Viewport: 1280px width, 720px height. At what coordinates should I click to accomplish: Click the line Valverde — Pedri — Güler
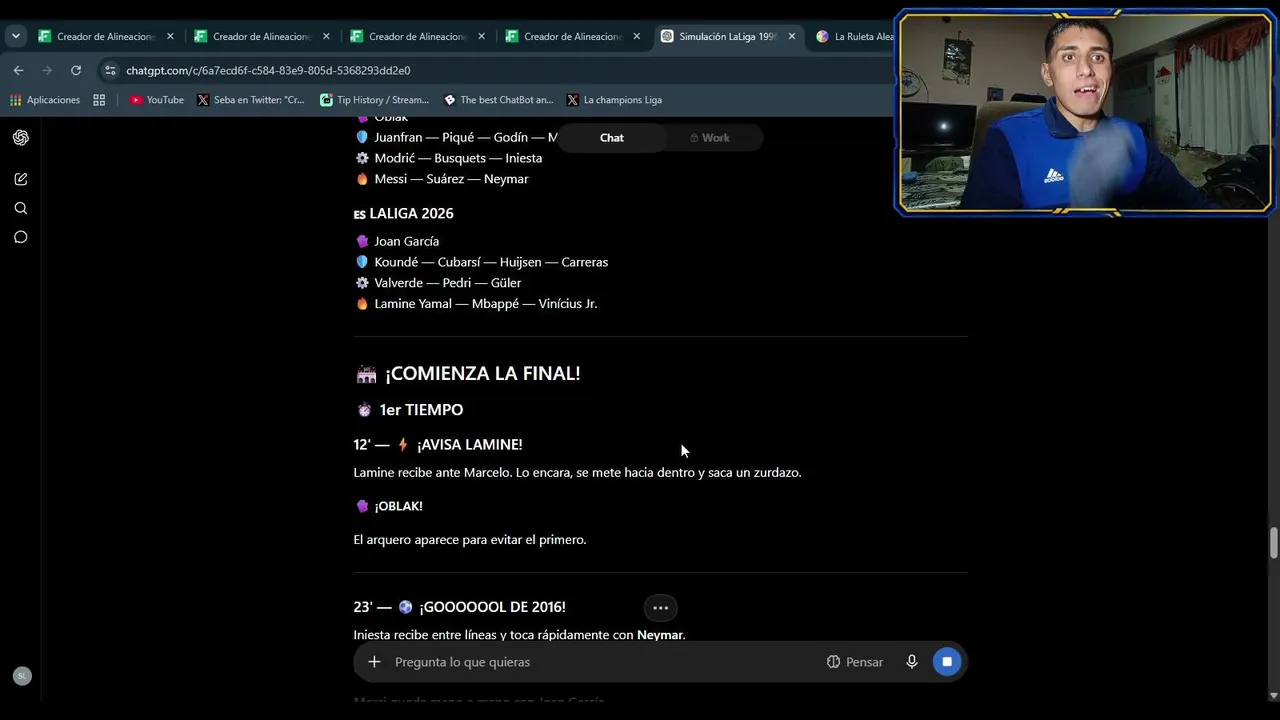[447, 283]
